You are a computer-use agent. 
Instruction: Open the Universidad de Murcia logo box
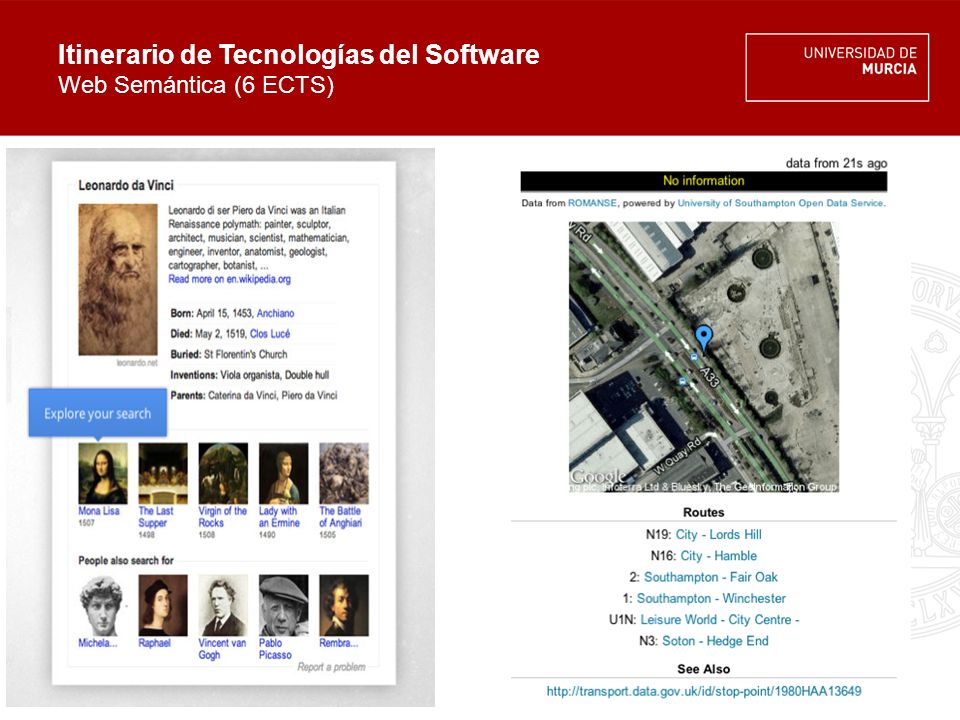pyautogui.click(x=837, y=67)
